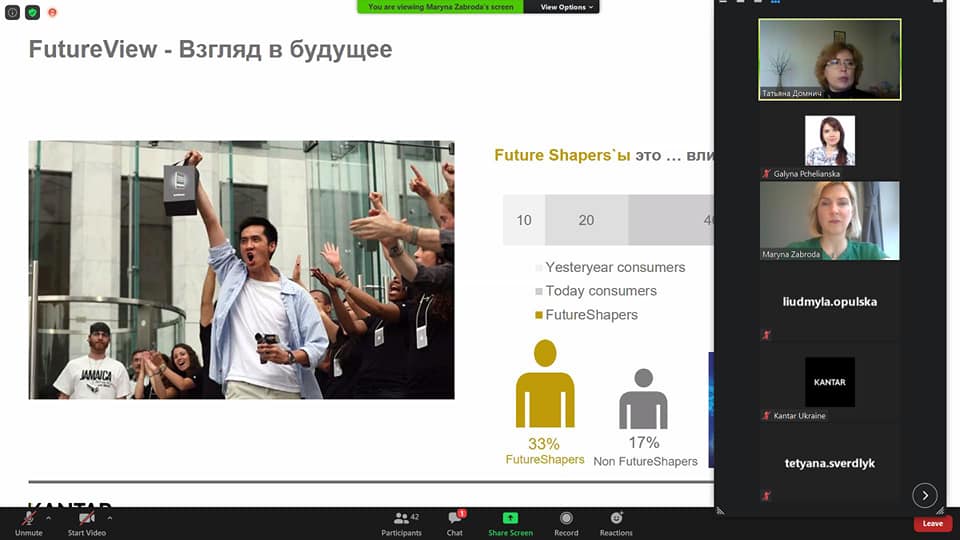Viewport: 960px width, 540px height.
Task: Open the View Options dropdown
Action: pos(567,7)
